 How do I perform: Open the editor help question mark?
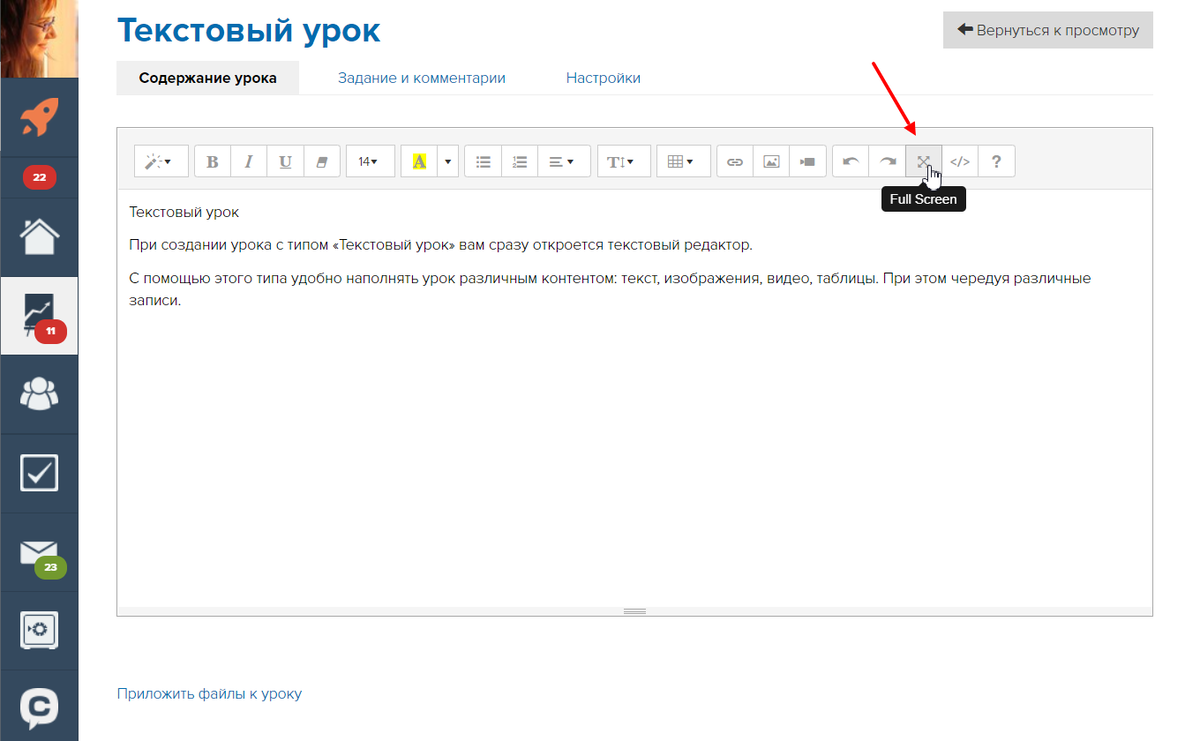point(996,161)
